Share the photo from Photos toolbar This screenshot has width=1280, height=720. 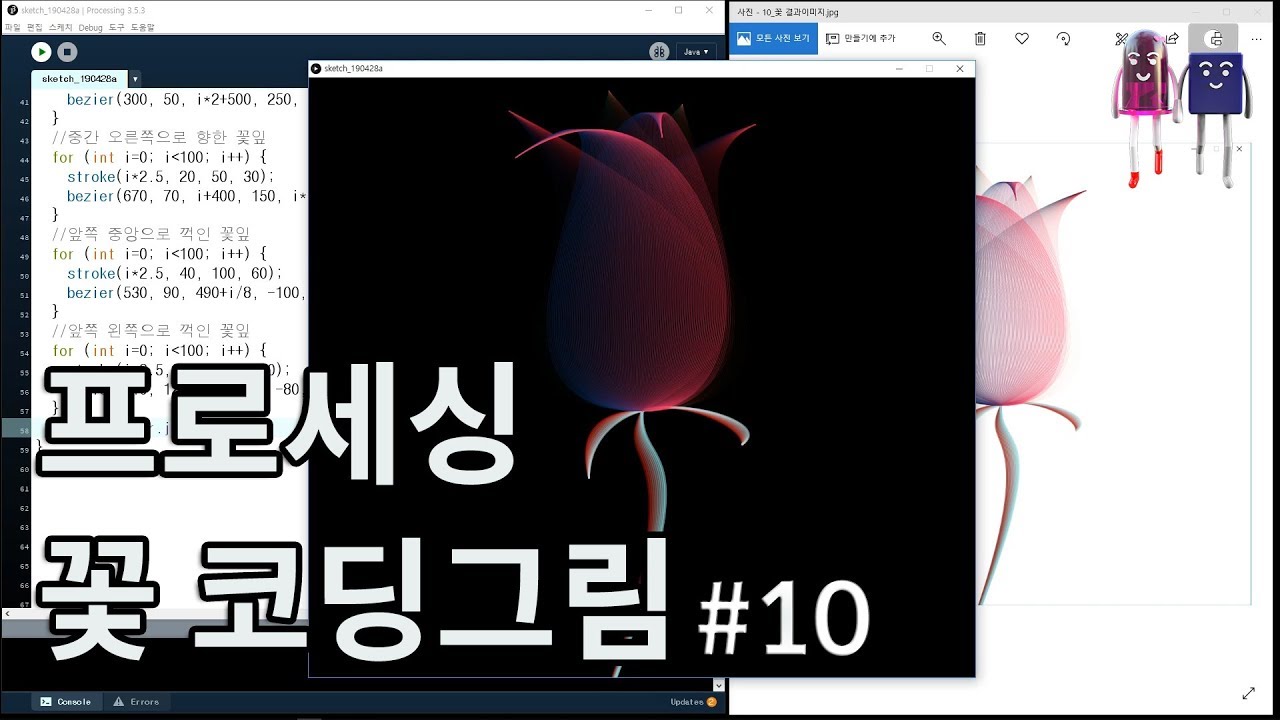coord(1172,38)
